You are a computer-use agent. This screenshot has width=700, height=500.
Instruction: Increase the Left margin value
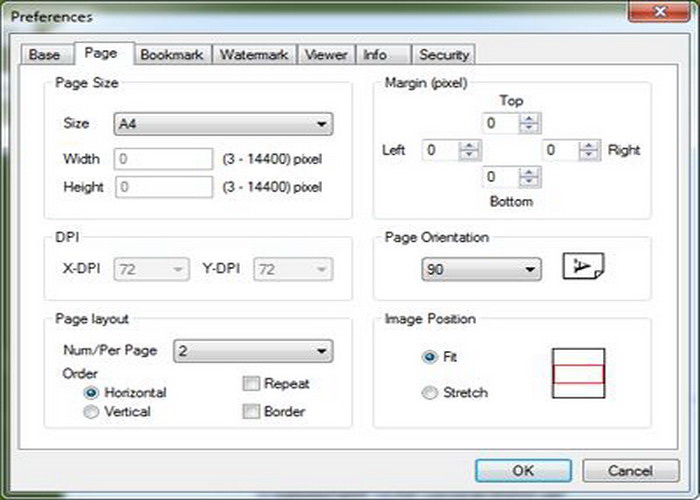click(x=469, y=145)
